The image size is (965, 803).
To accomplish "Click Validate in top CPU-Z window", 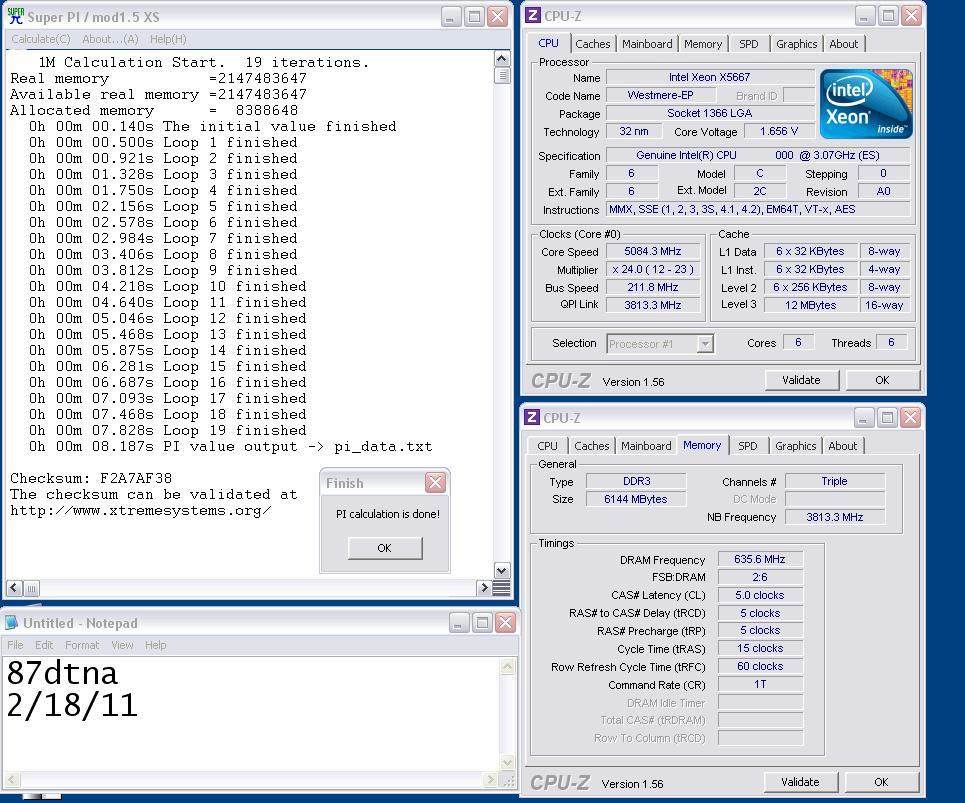I will click(x=801, y=380).
